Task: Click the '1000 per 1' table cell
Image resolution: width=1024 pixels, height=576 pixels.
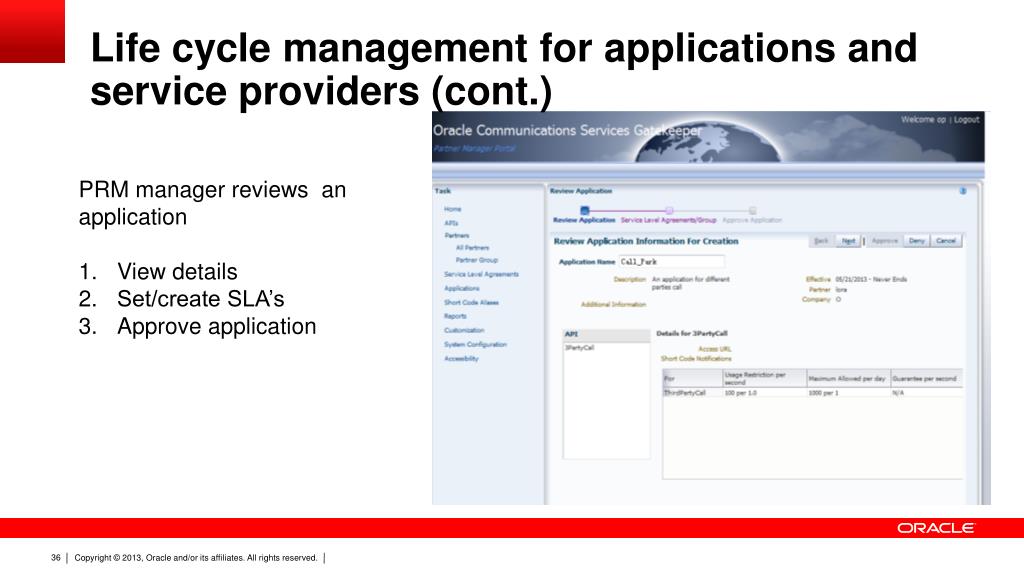Action: tap(824, 393)
